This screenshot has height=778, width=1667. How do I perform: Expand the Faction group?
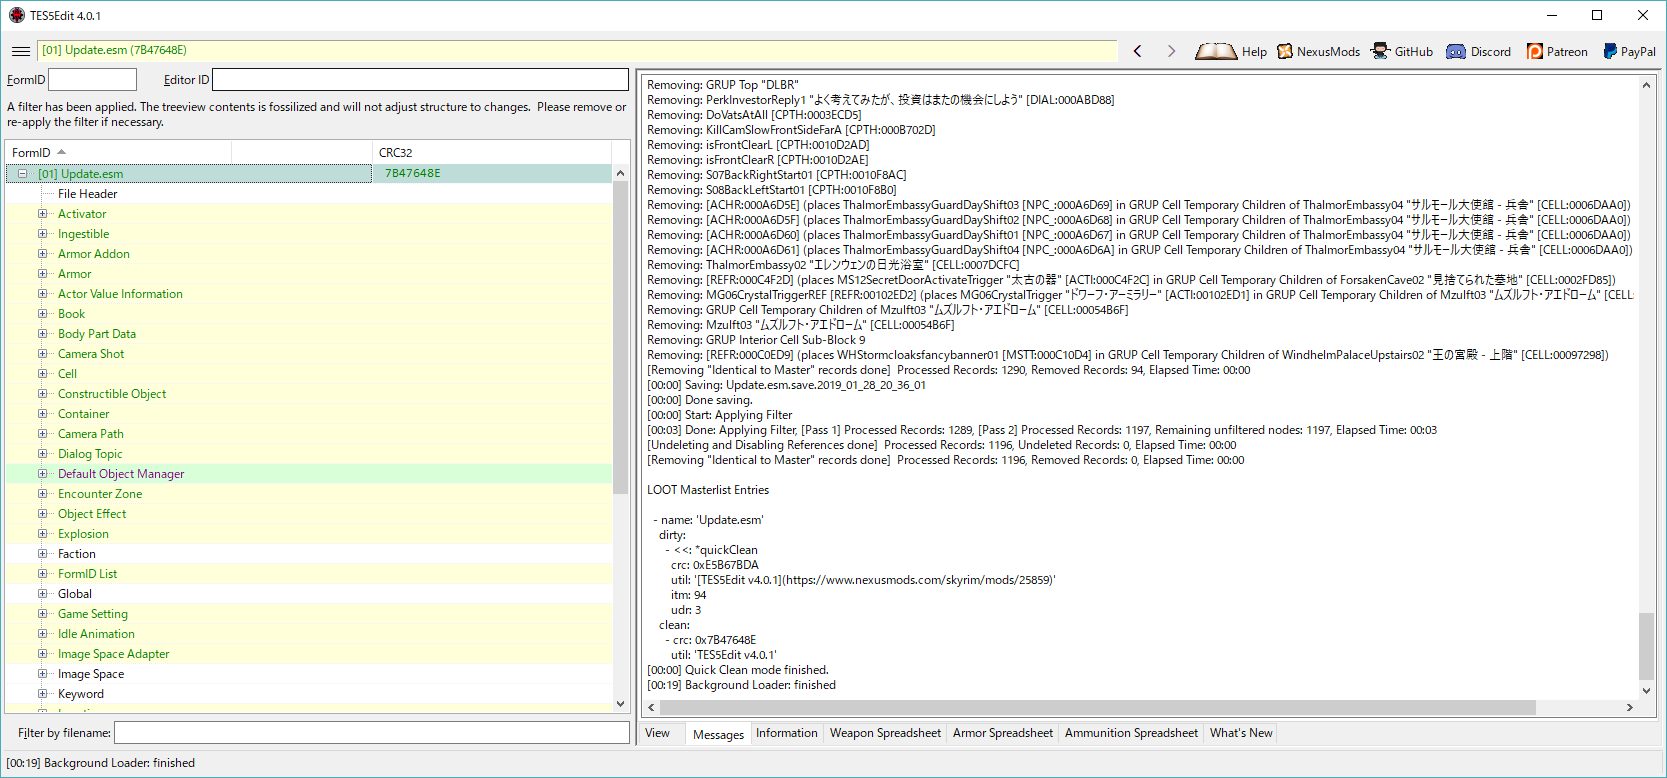[x=43, y=554]
